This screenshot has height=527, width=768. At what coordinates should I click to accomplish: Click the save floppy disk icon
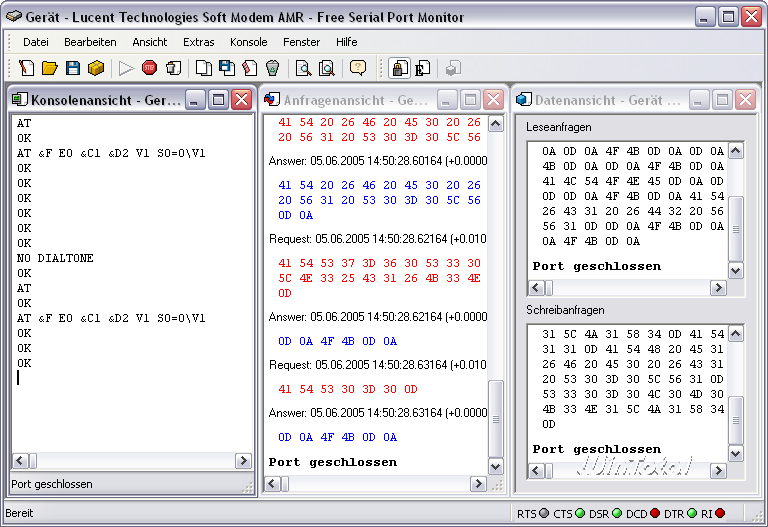(x=73, y=68)
